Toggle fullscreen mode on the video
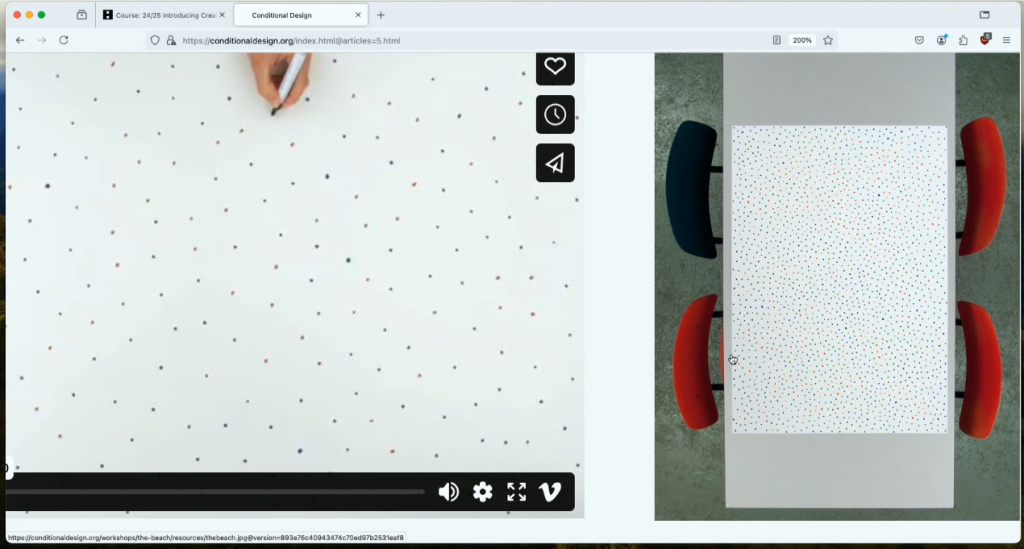This screenshot has width=1024, height=549. pyautogui.click(x=516, y=492)
